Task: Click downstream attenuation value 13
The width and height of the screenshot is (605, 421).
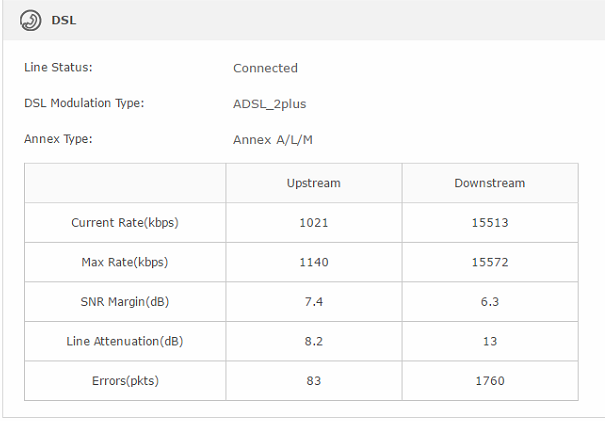Action: click(x=490, y=342)
